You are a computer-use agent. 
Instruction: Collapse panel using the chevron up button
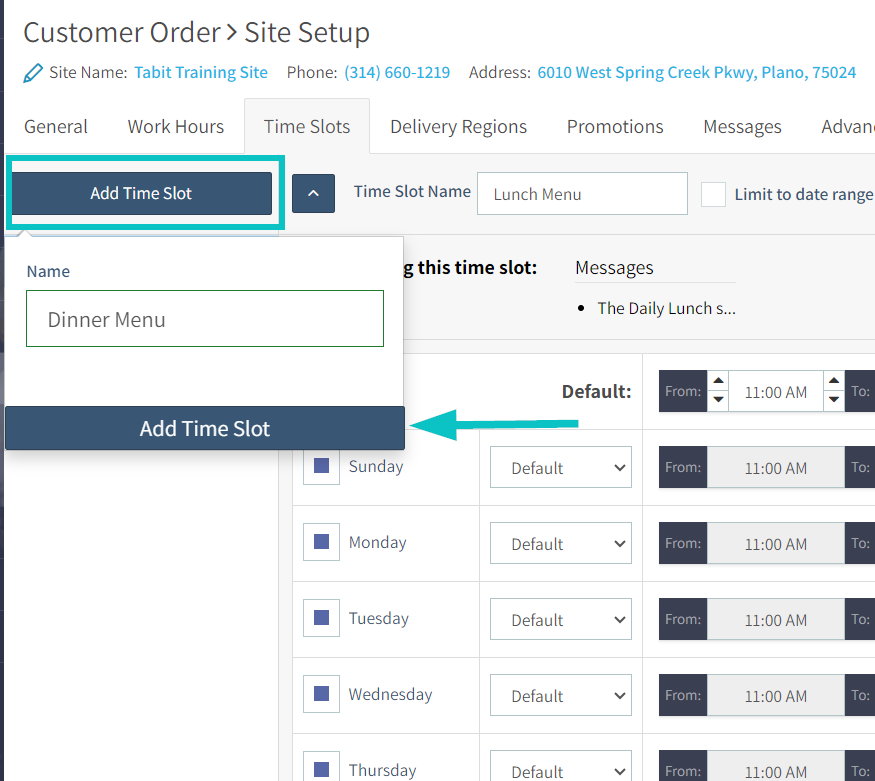[x=313, y=193]
